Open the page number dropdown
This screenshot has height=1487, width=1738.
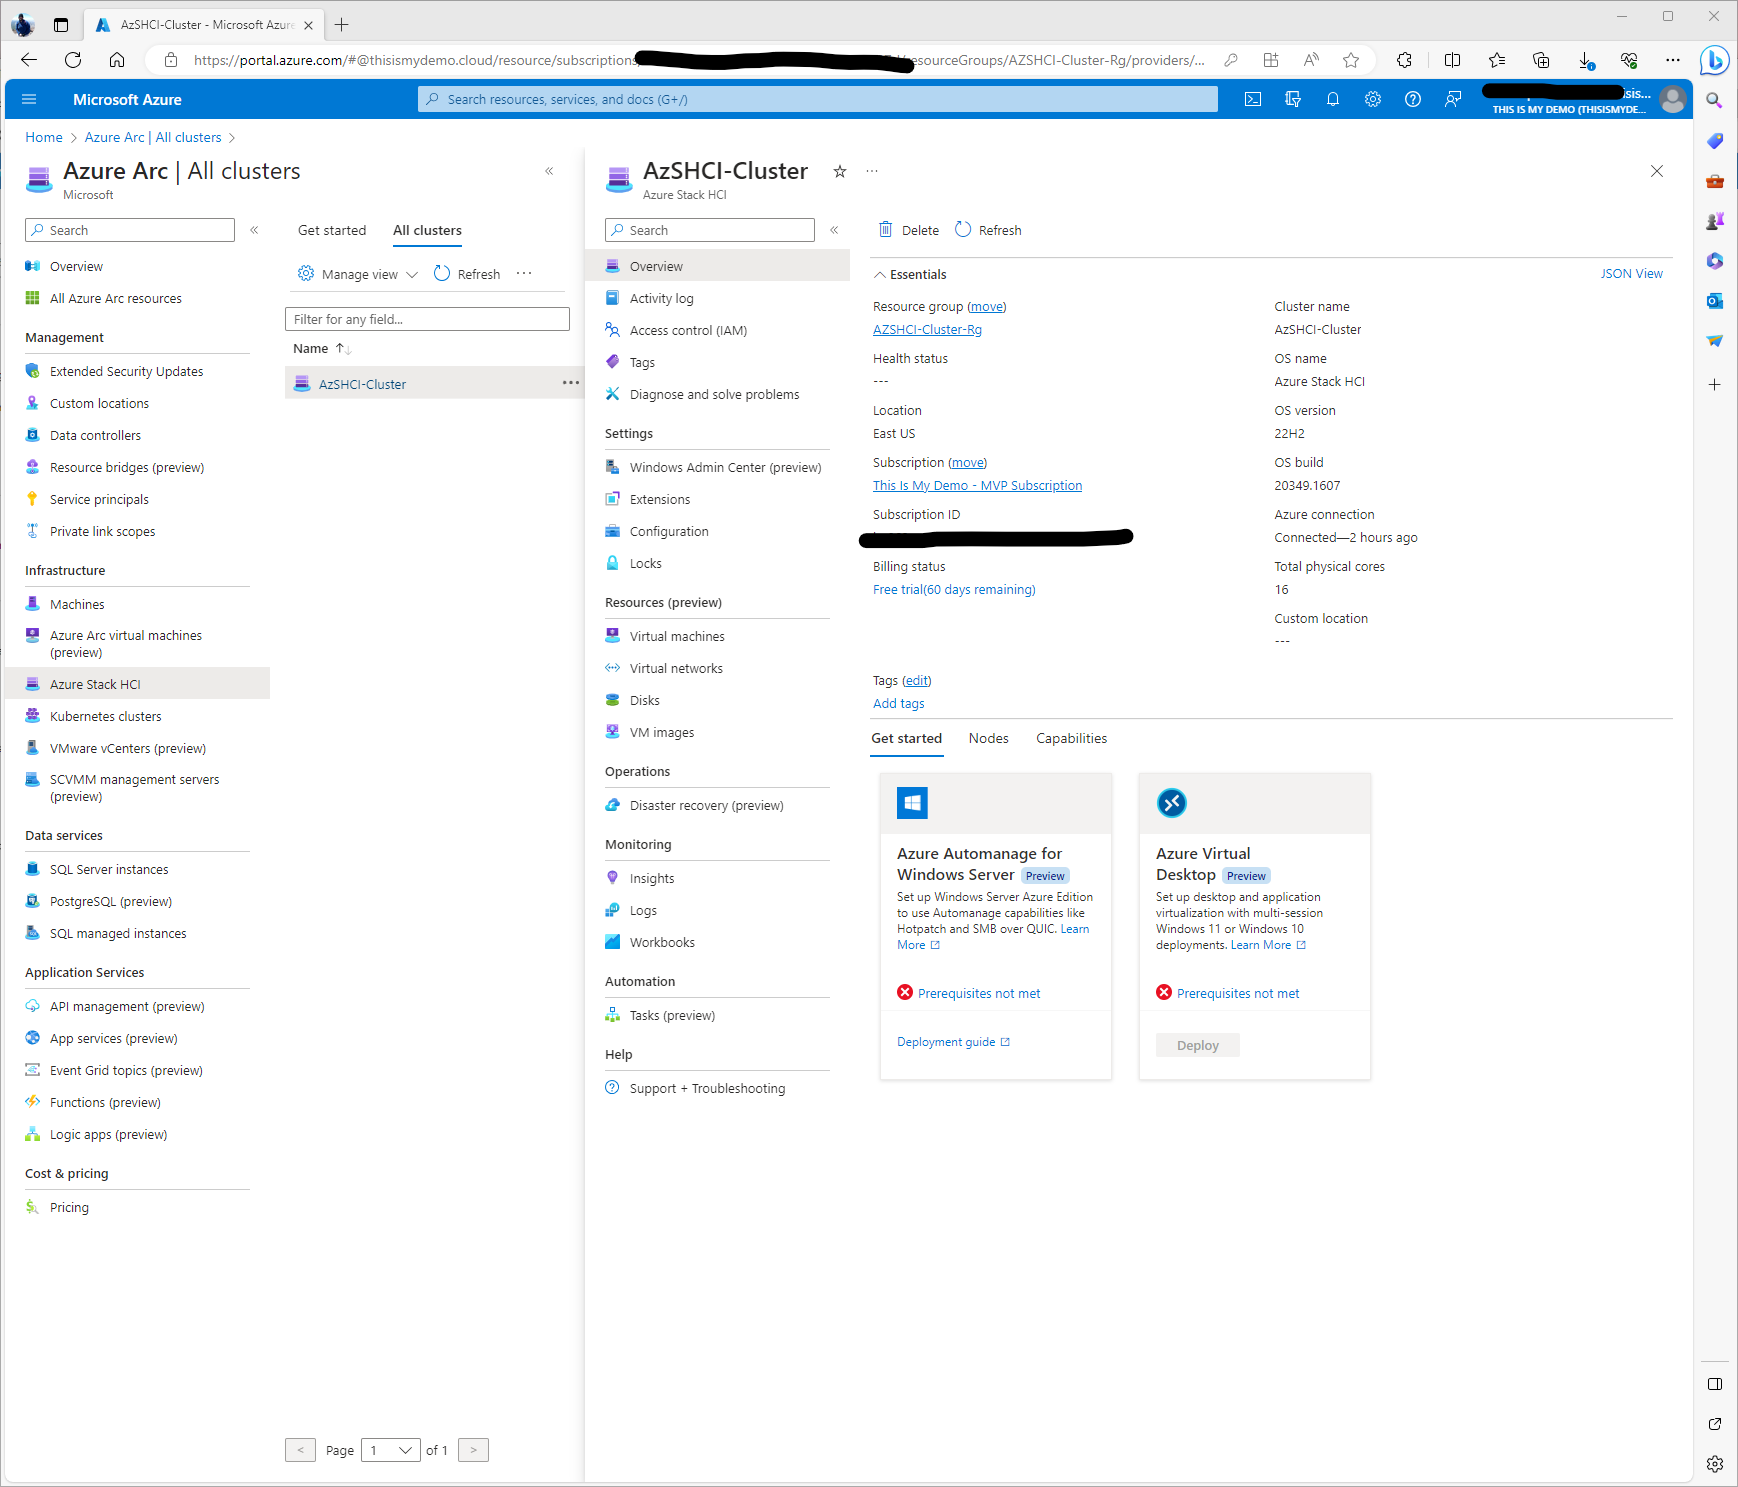[390, 1450]
